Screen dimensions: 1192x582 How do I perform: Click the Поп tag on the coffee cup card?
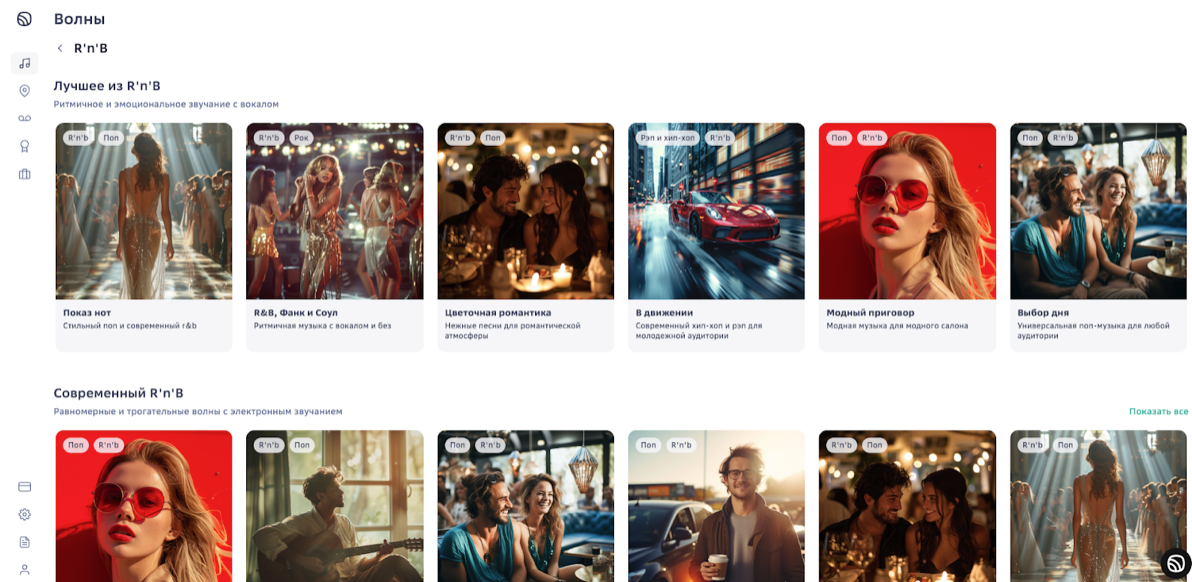648,445
